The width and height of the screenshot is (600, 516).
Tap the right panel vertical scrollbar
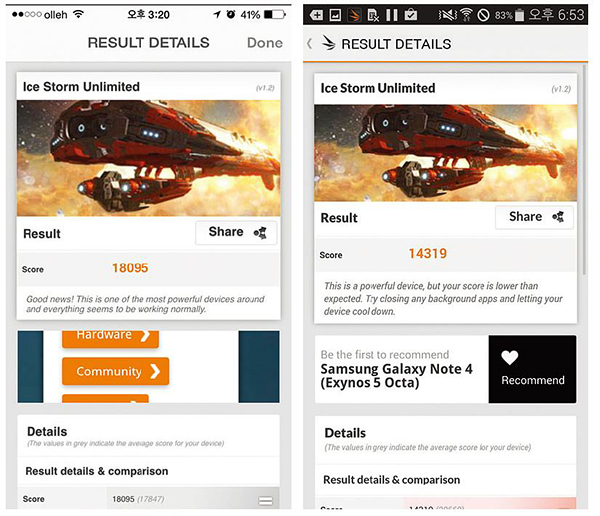coord(584,170)
